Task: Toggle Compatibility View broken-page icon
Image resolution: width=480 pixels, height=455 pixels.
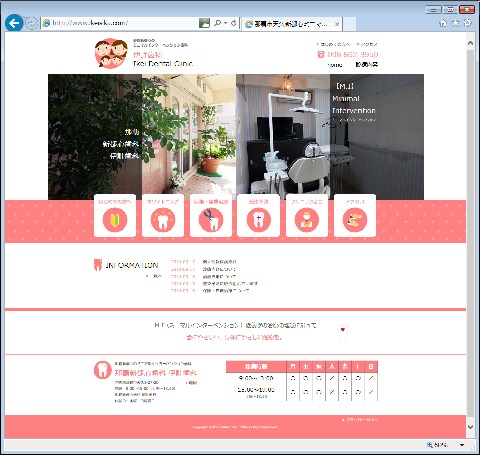Action: click(x=204, y=23)
